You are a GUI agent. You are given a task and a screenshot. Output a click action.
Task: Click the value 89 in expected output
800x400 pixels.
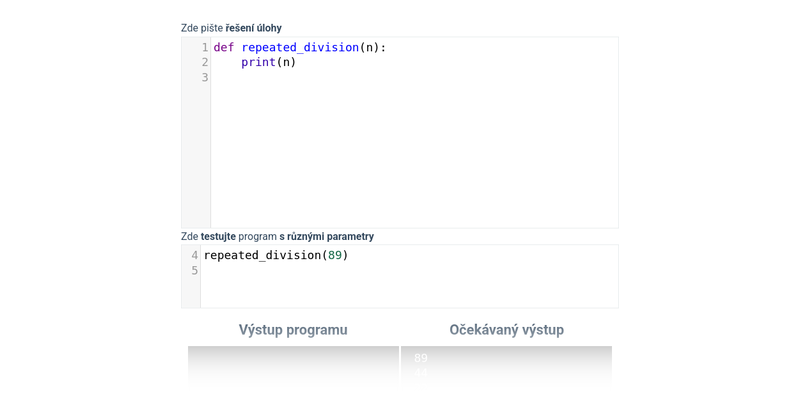420,359
